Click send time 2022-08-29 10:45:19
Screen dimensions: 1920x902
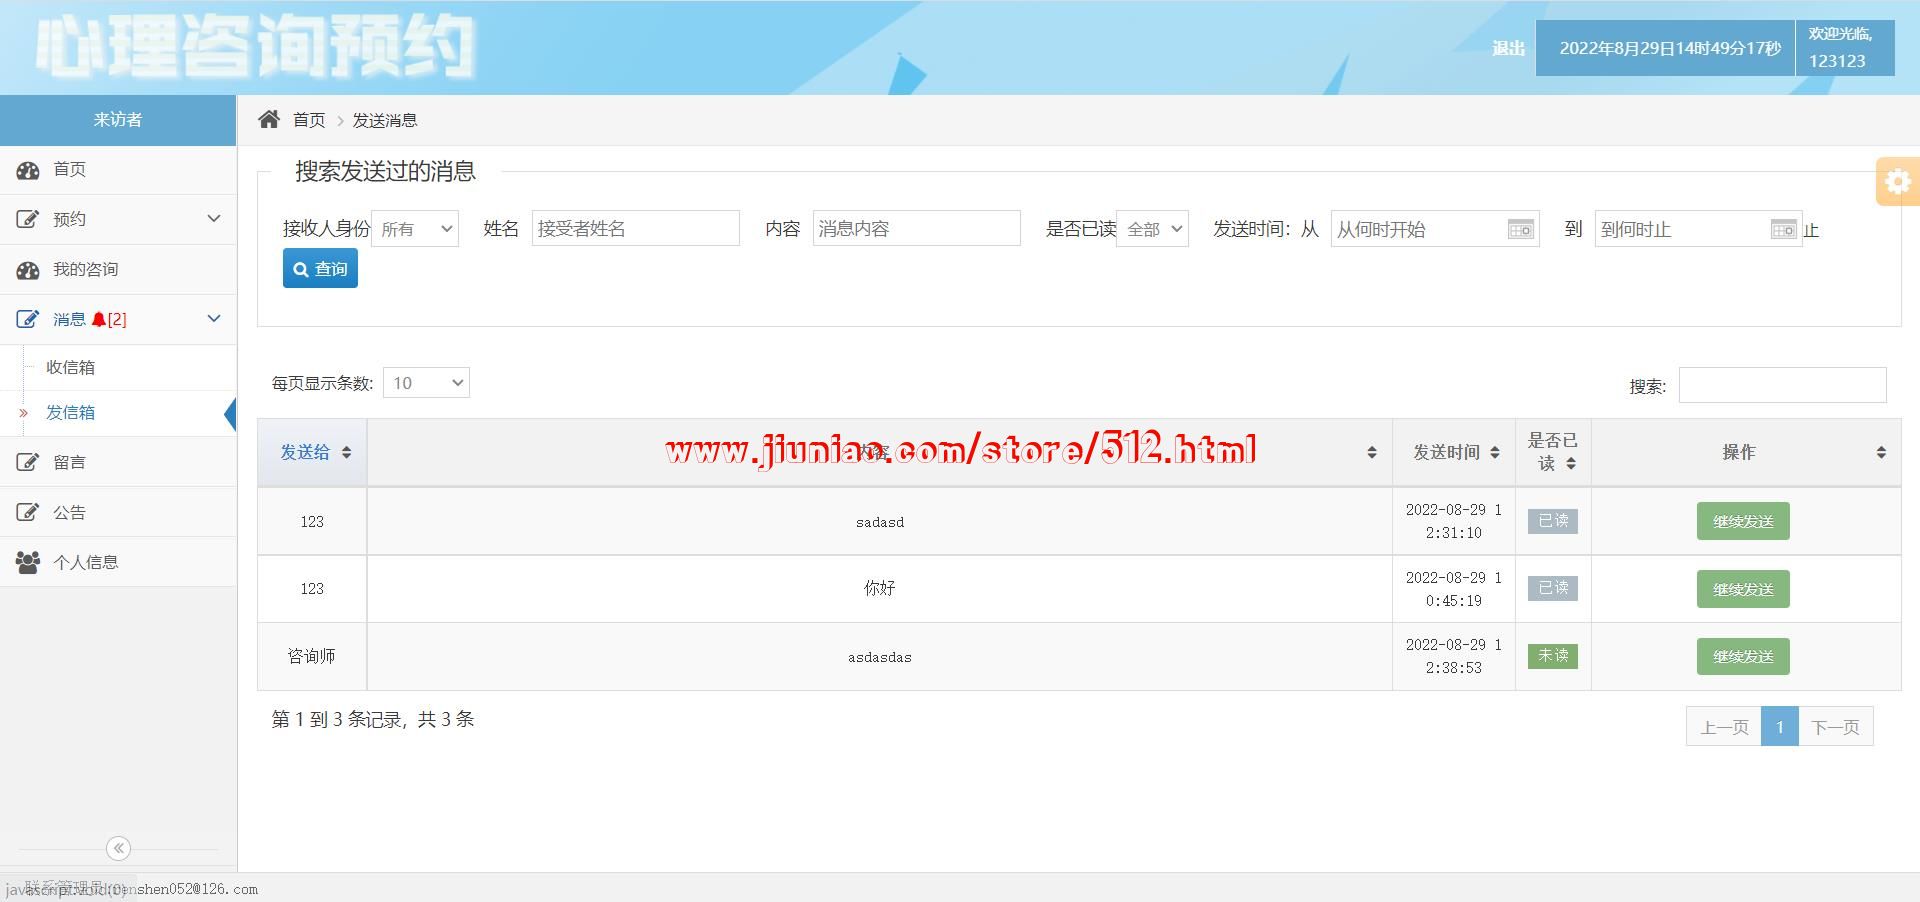[x=1454, y=589]
